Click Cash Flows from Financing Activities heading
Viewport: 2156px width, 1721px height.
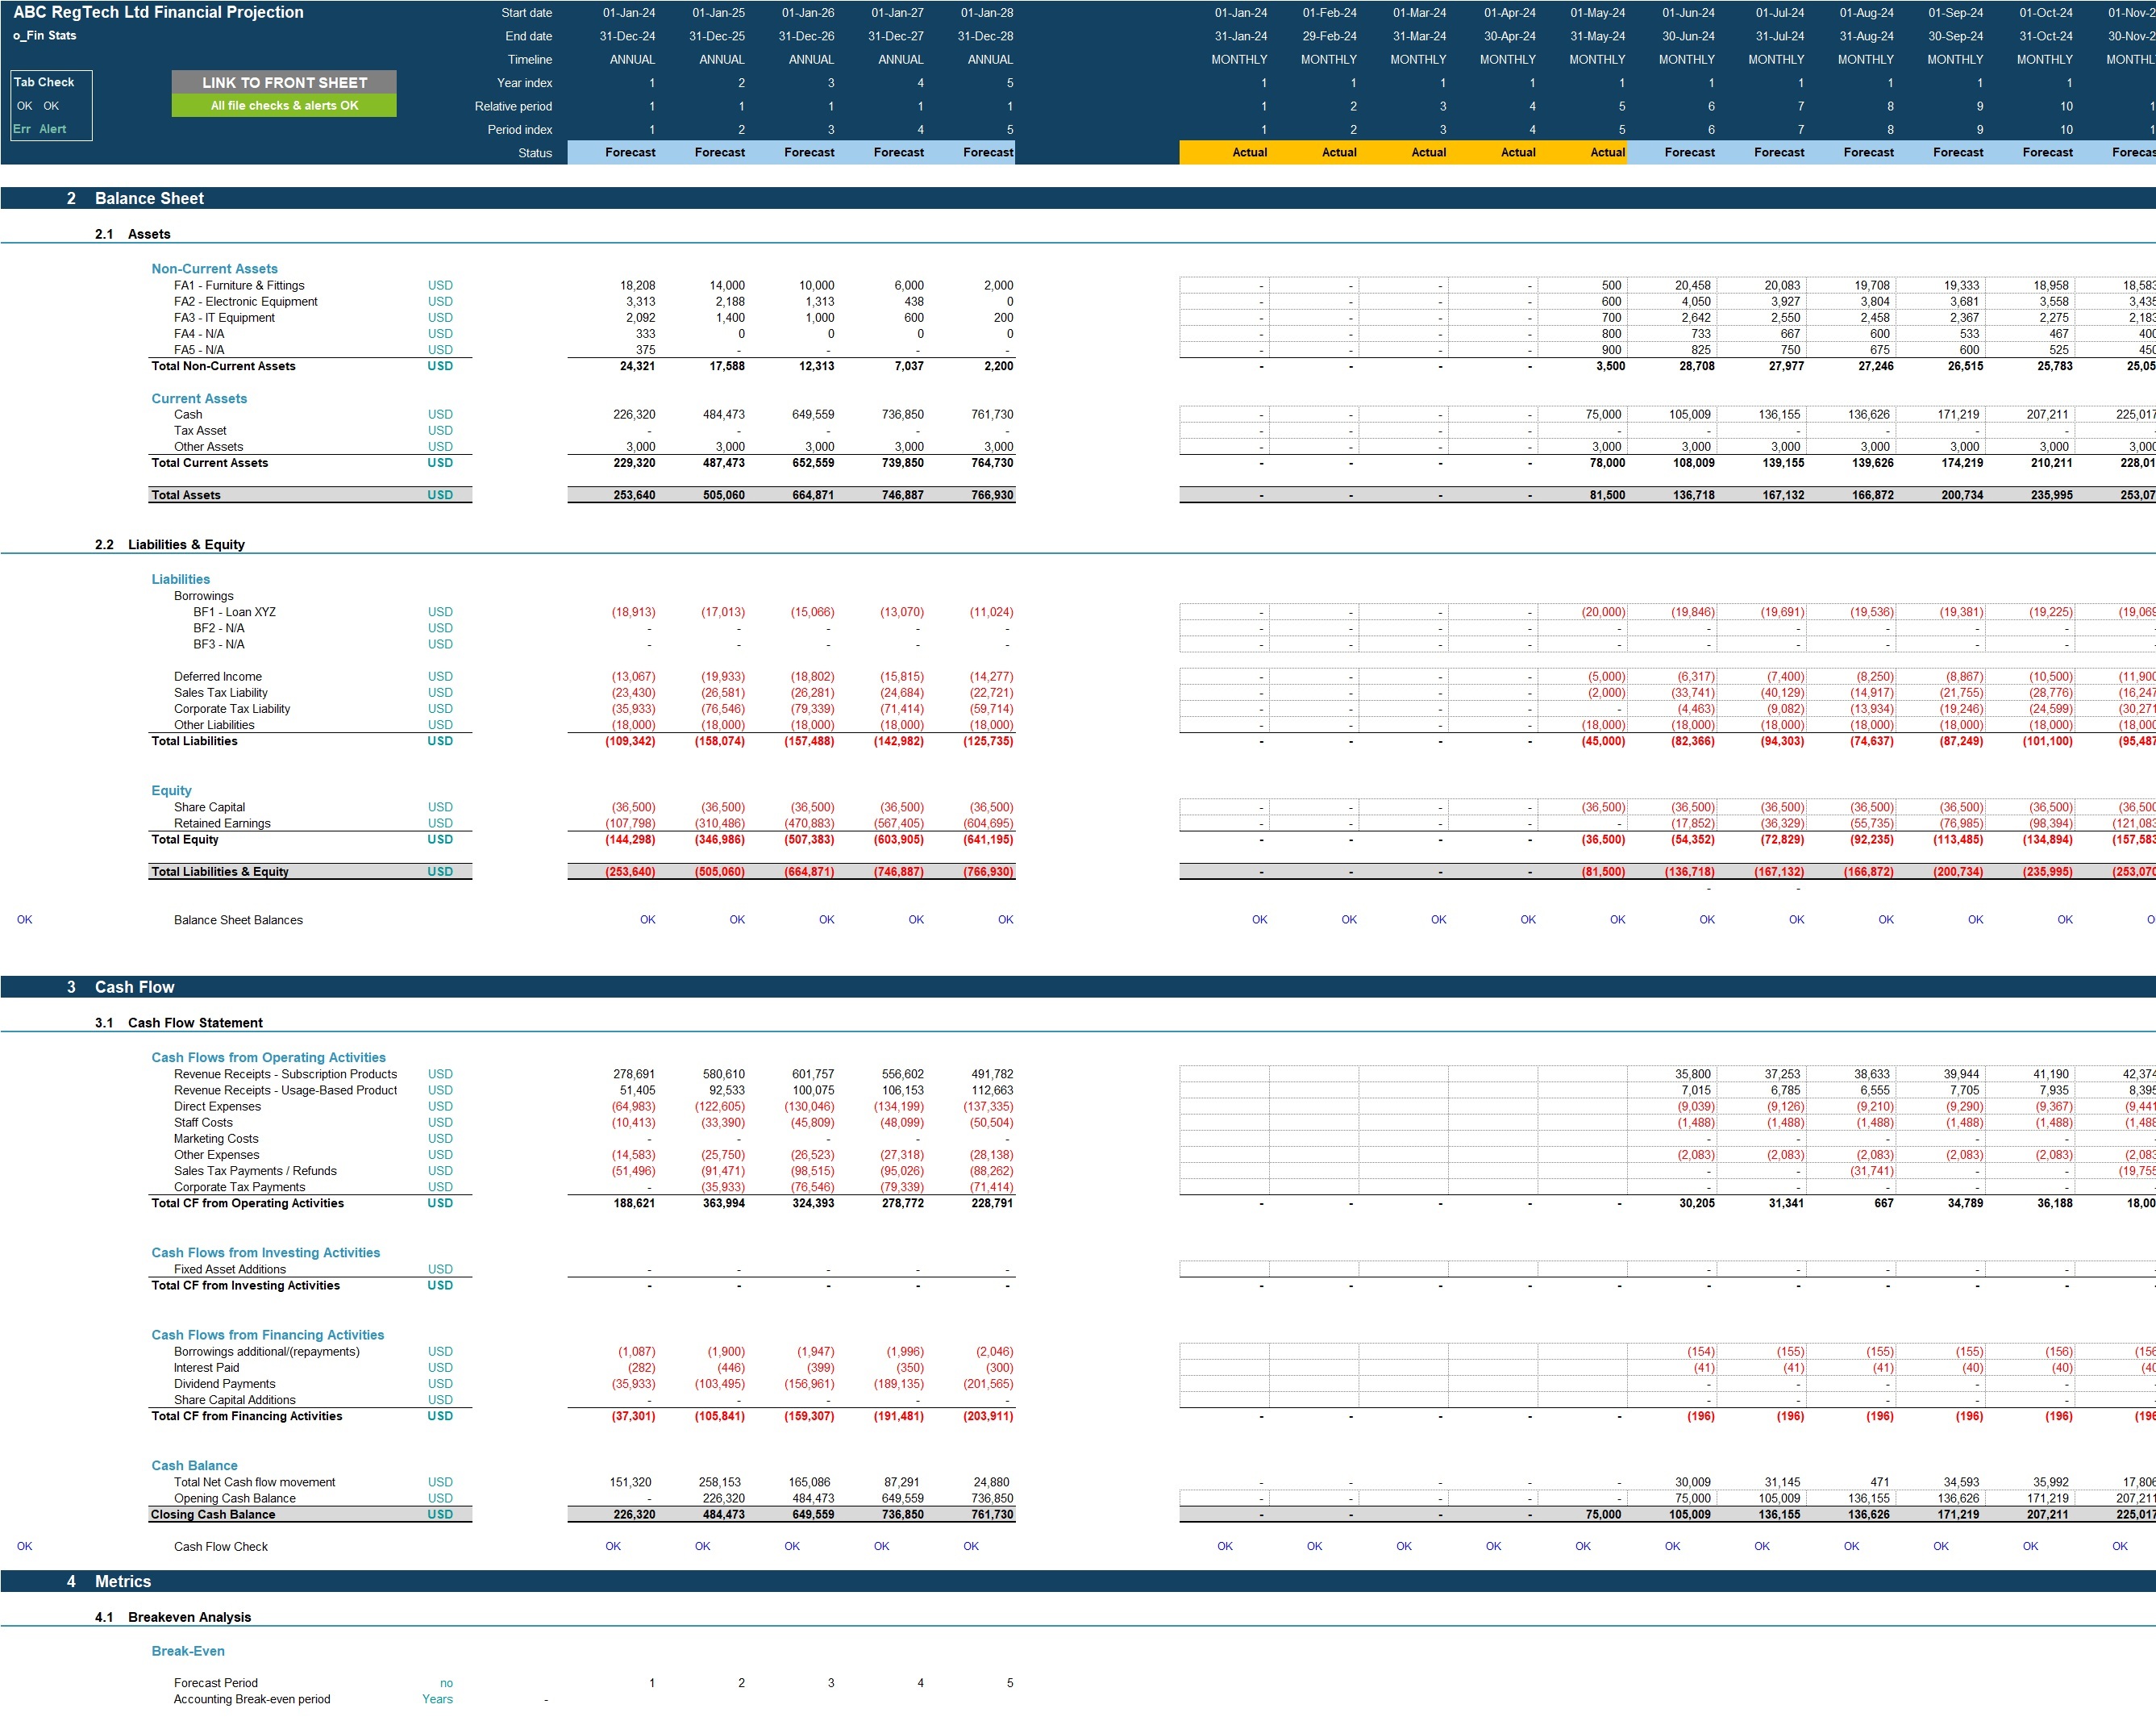[268, 1335]
